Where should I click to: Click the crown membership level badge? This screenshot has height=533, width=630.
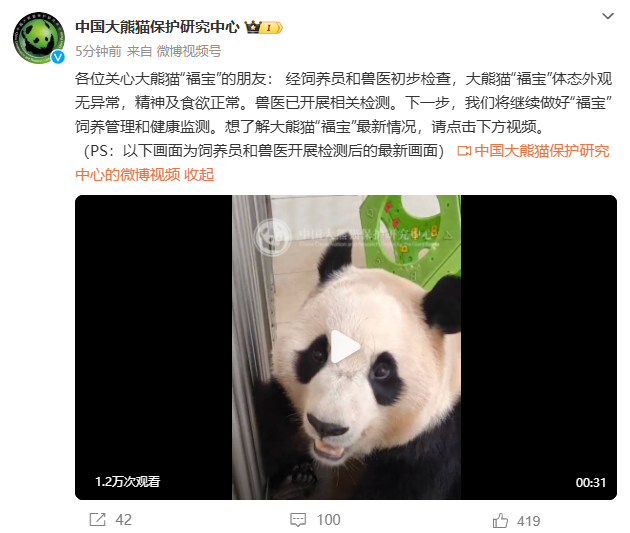[264, 27]
